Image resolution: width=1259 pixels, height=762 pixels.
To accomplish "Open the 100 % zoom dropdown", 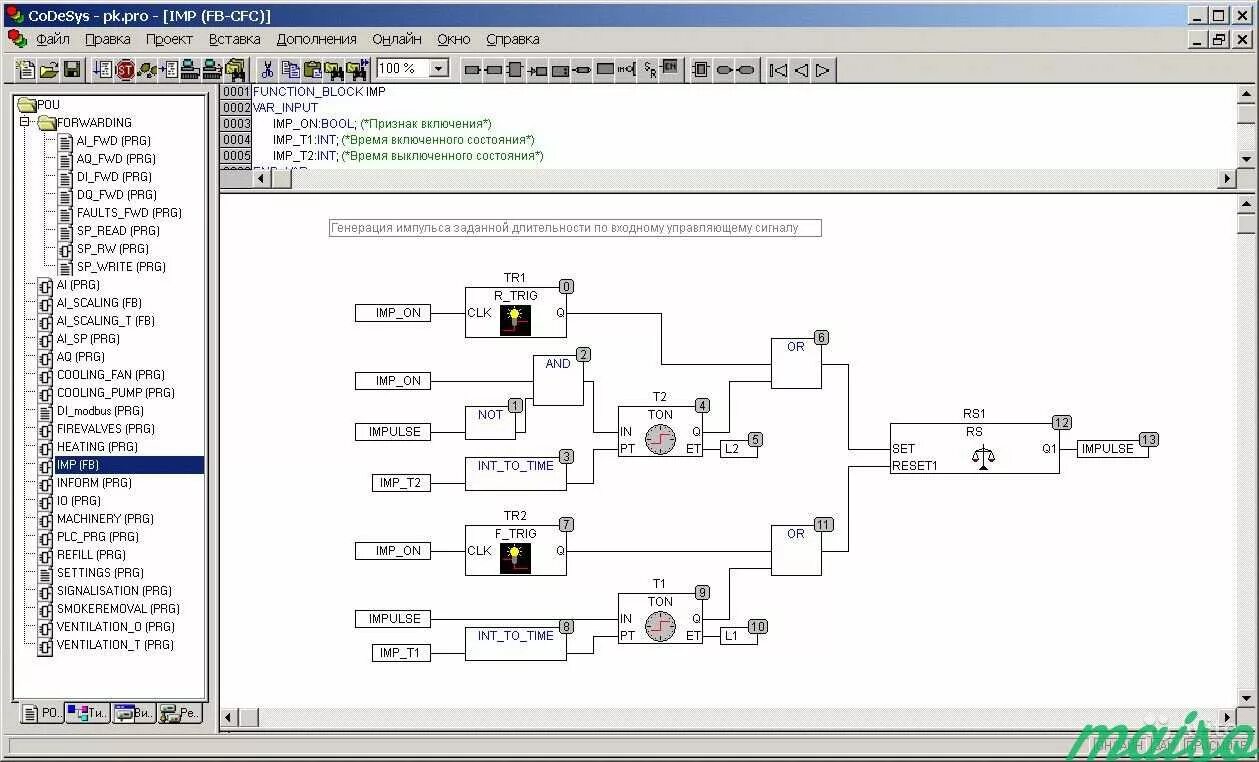I will tap(438, 69).
